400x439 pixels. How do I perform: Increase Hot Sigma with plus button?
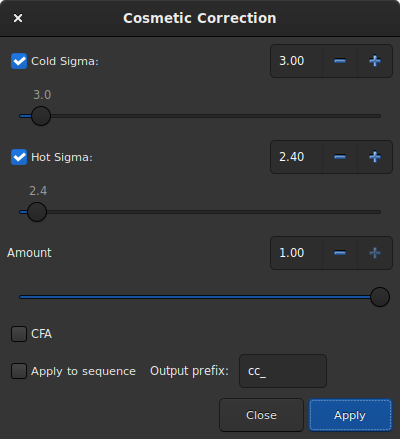(375, 157)
